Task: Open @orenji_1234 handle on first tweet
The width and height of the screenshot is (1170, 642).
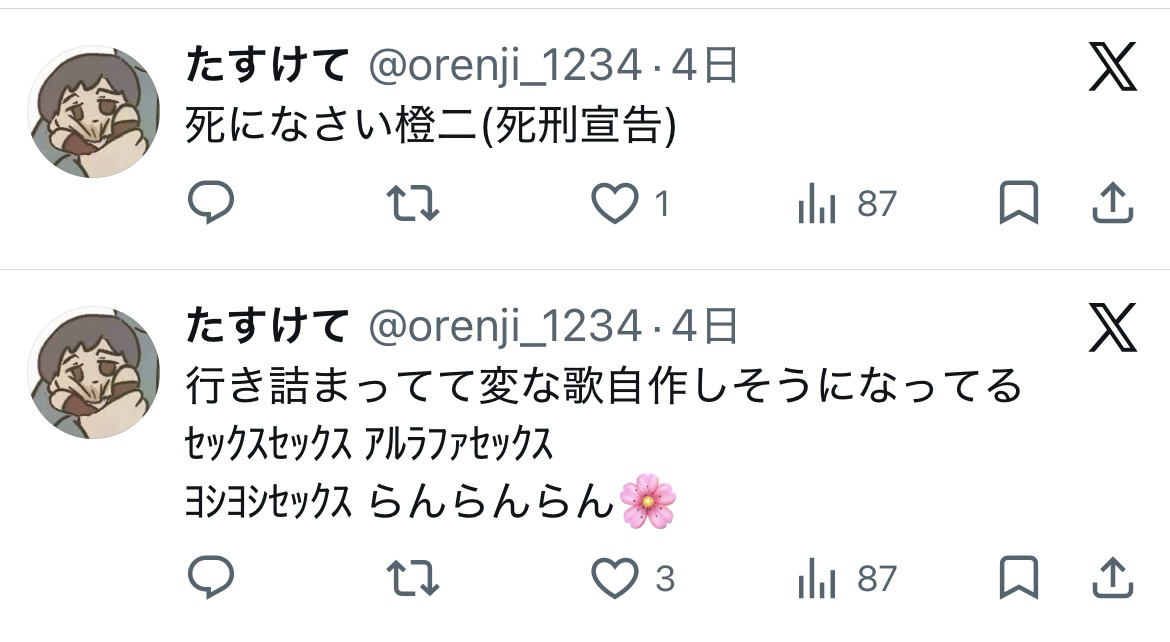Action: pos(505,66)
